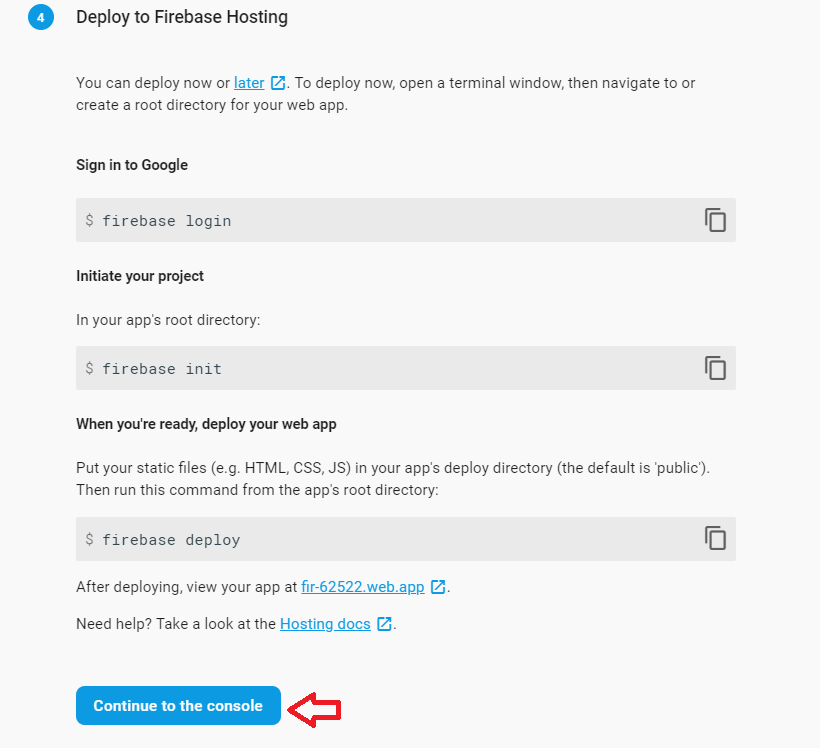The image size is (820, 748).
Task: Open the fir-62522.web.app link
Action: (x=363, y=587)
